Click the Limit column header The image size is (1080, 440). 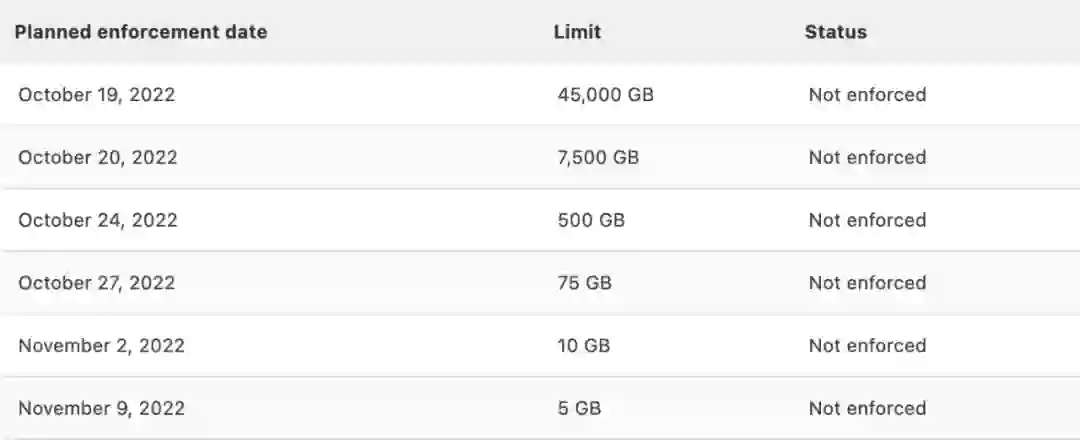tap(577, 32)
